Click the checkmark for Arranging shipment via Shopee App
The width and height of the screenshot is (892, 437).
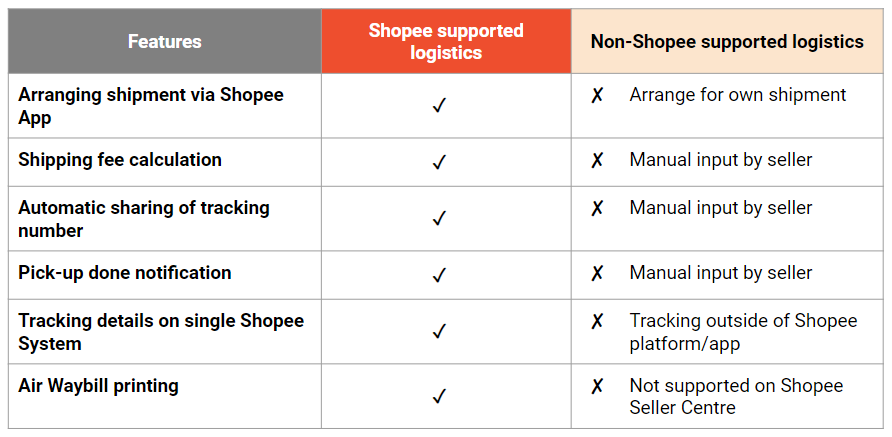coord(438,106)
